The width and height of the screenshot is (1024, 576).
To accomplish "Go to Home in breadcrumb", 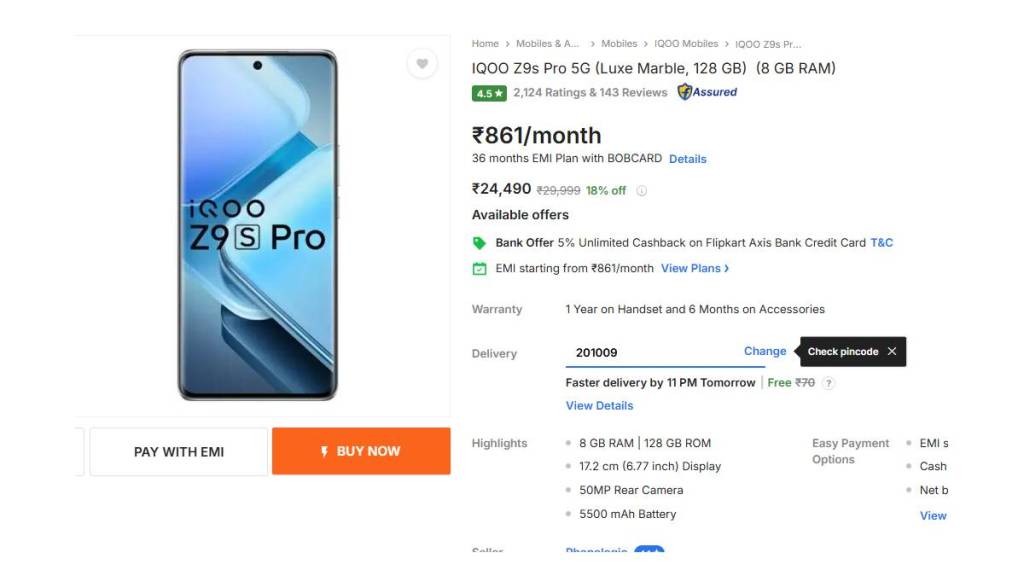I will [485, 44].
